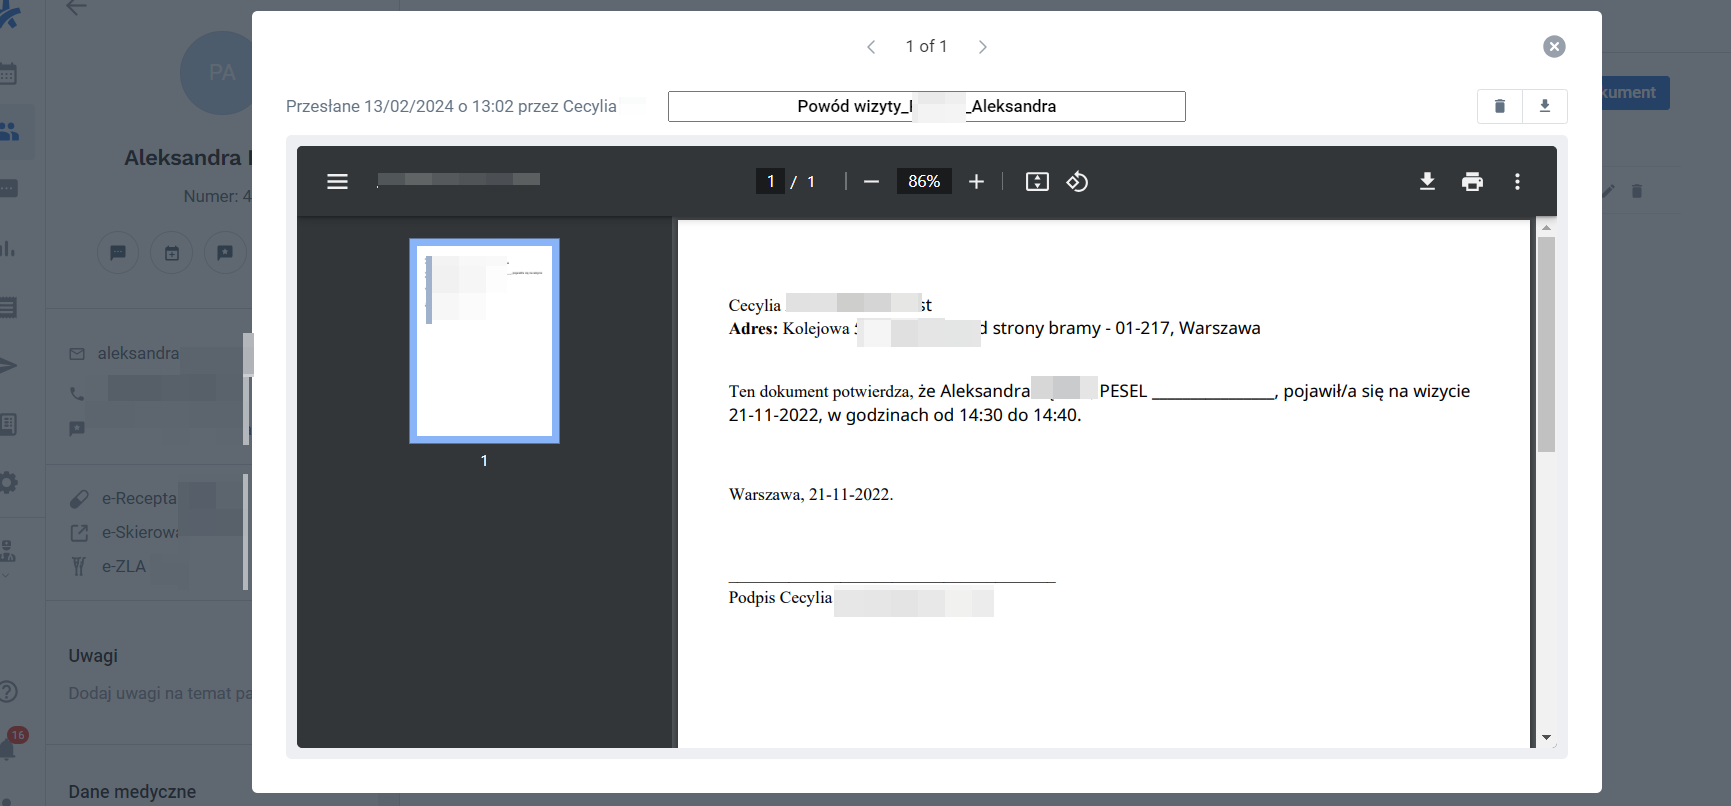
Task: Open the calendar icon in left sidebar
Action: coord(8,73)
